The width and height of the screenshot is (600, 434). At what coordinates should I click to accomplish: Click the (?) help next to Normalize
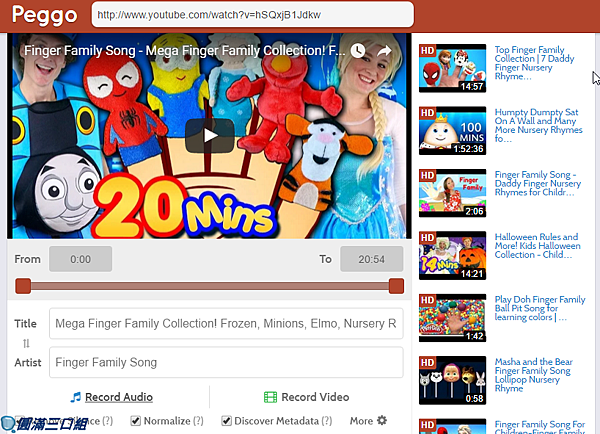pos(198,421)
